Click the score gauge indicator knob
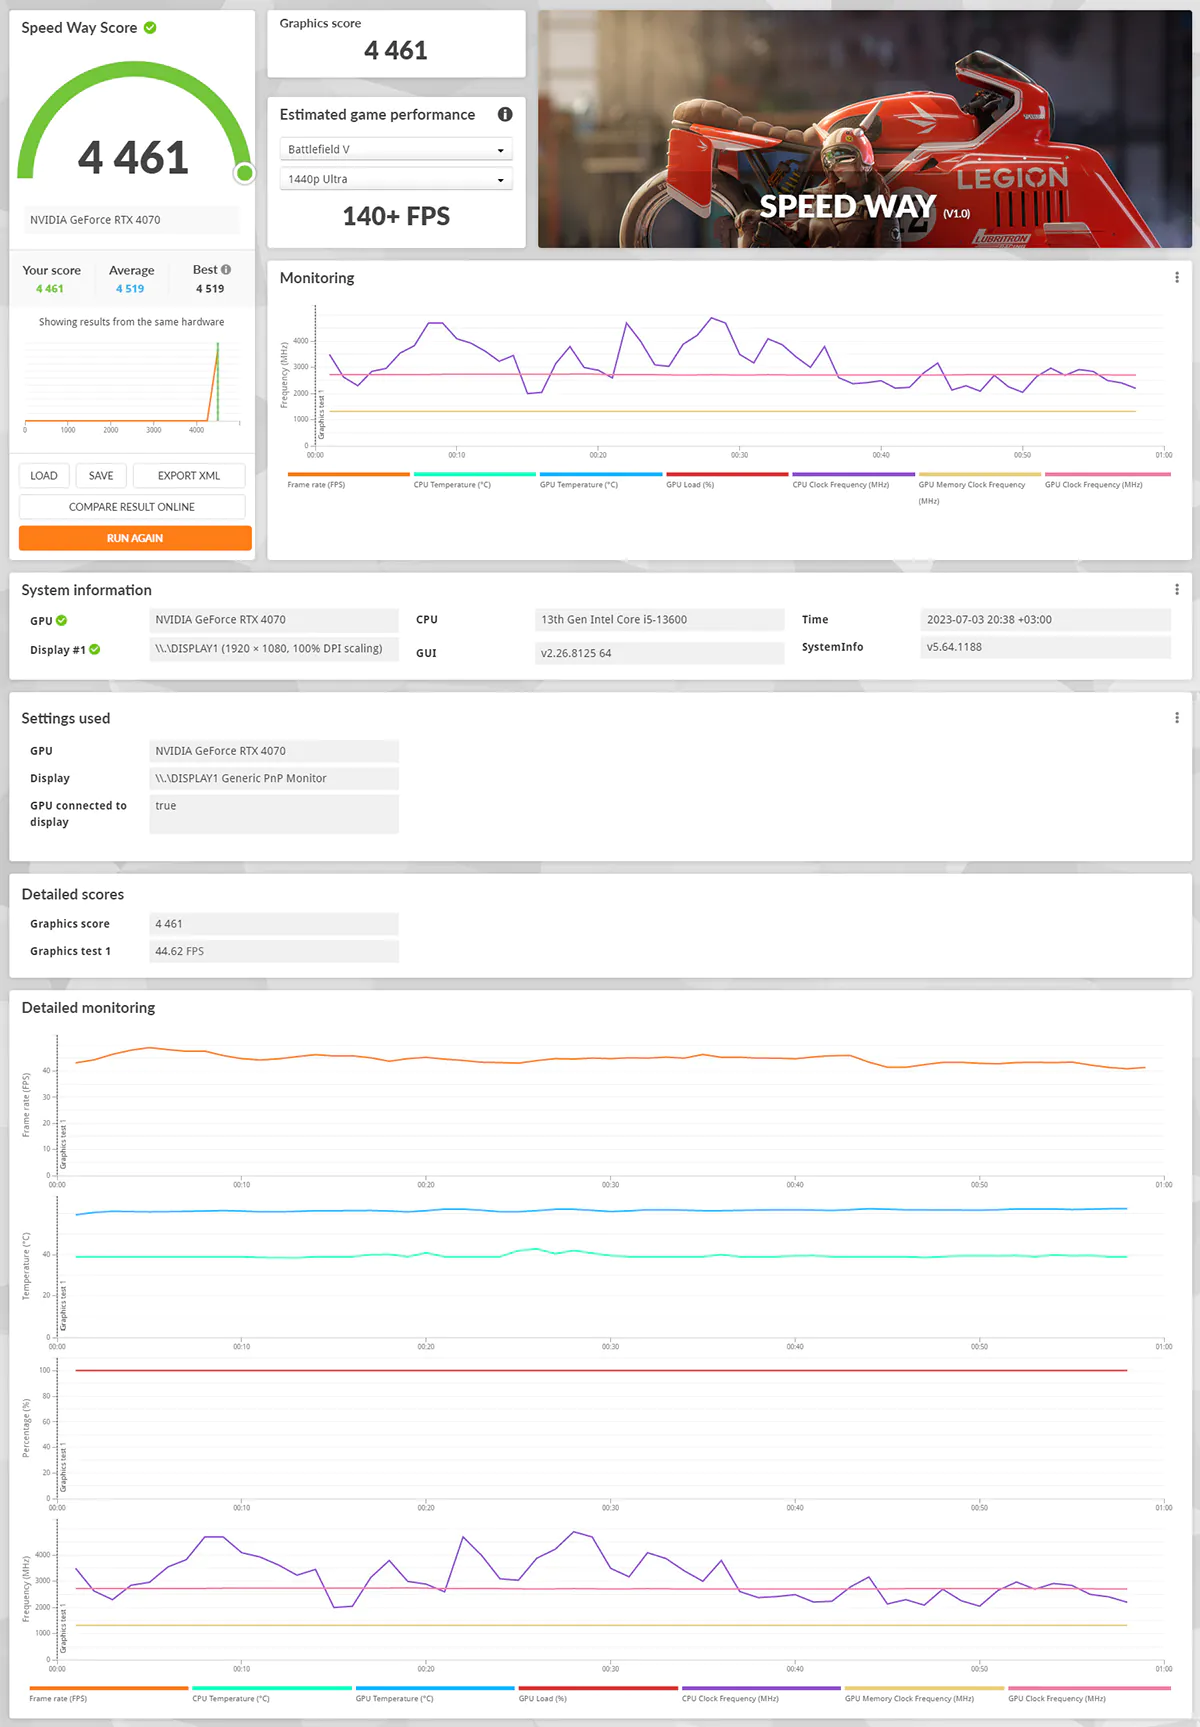 tap(244, 174)
